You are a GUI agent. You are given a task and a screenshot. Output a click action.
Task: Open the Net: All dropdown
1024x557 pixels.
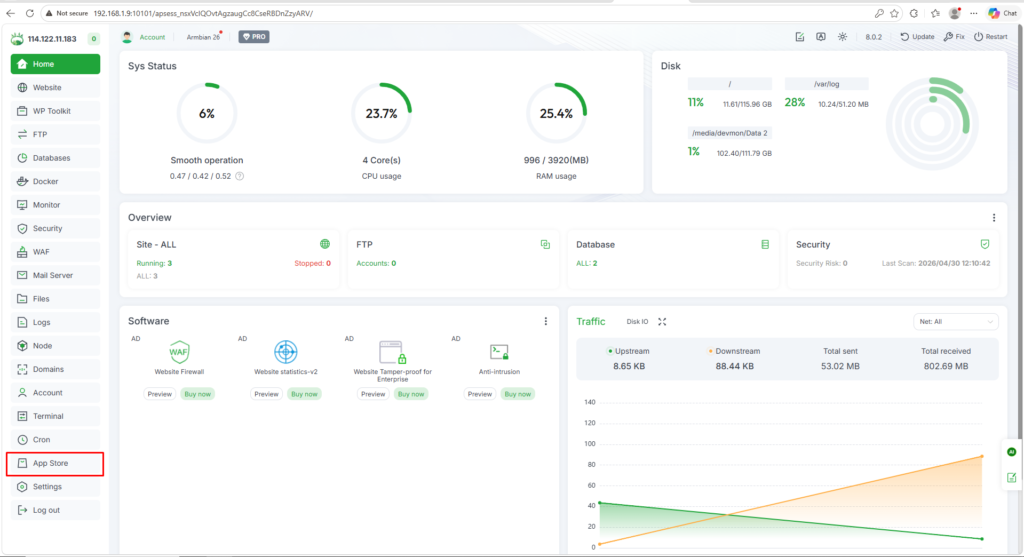(955, 321)
